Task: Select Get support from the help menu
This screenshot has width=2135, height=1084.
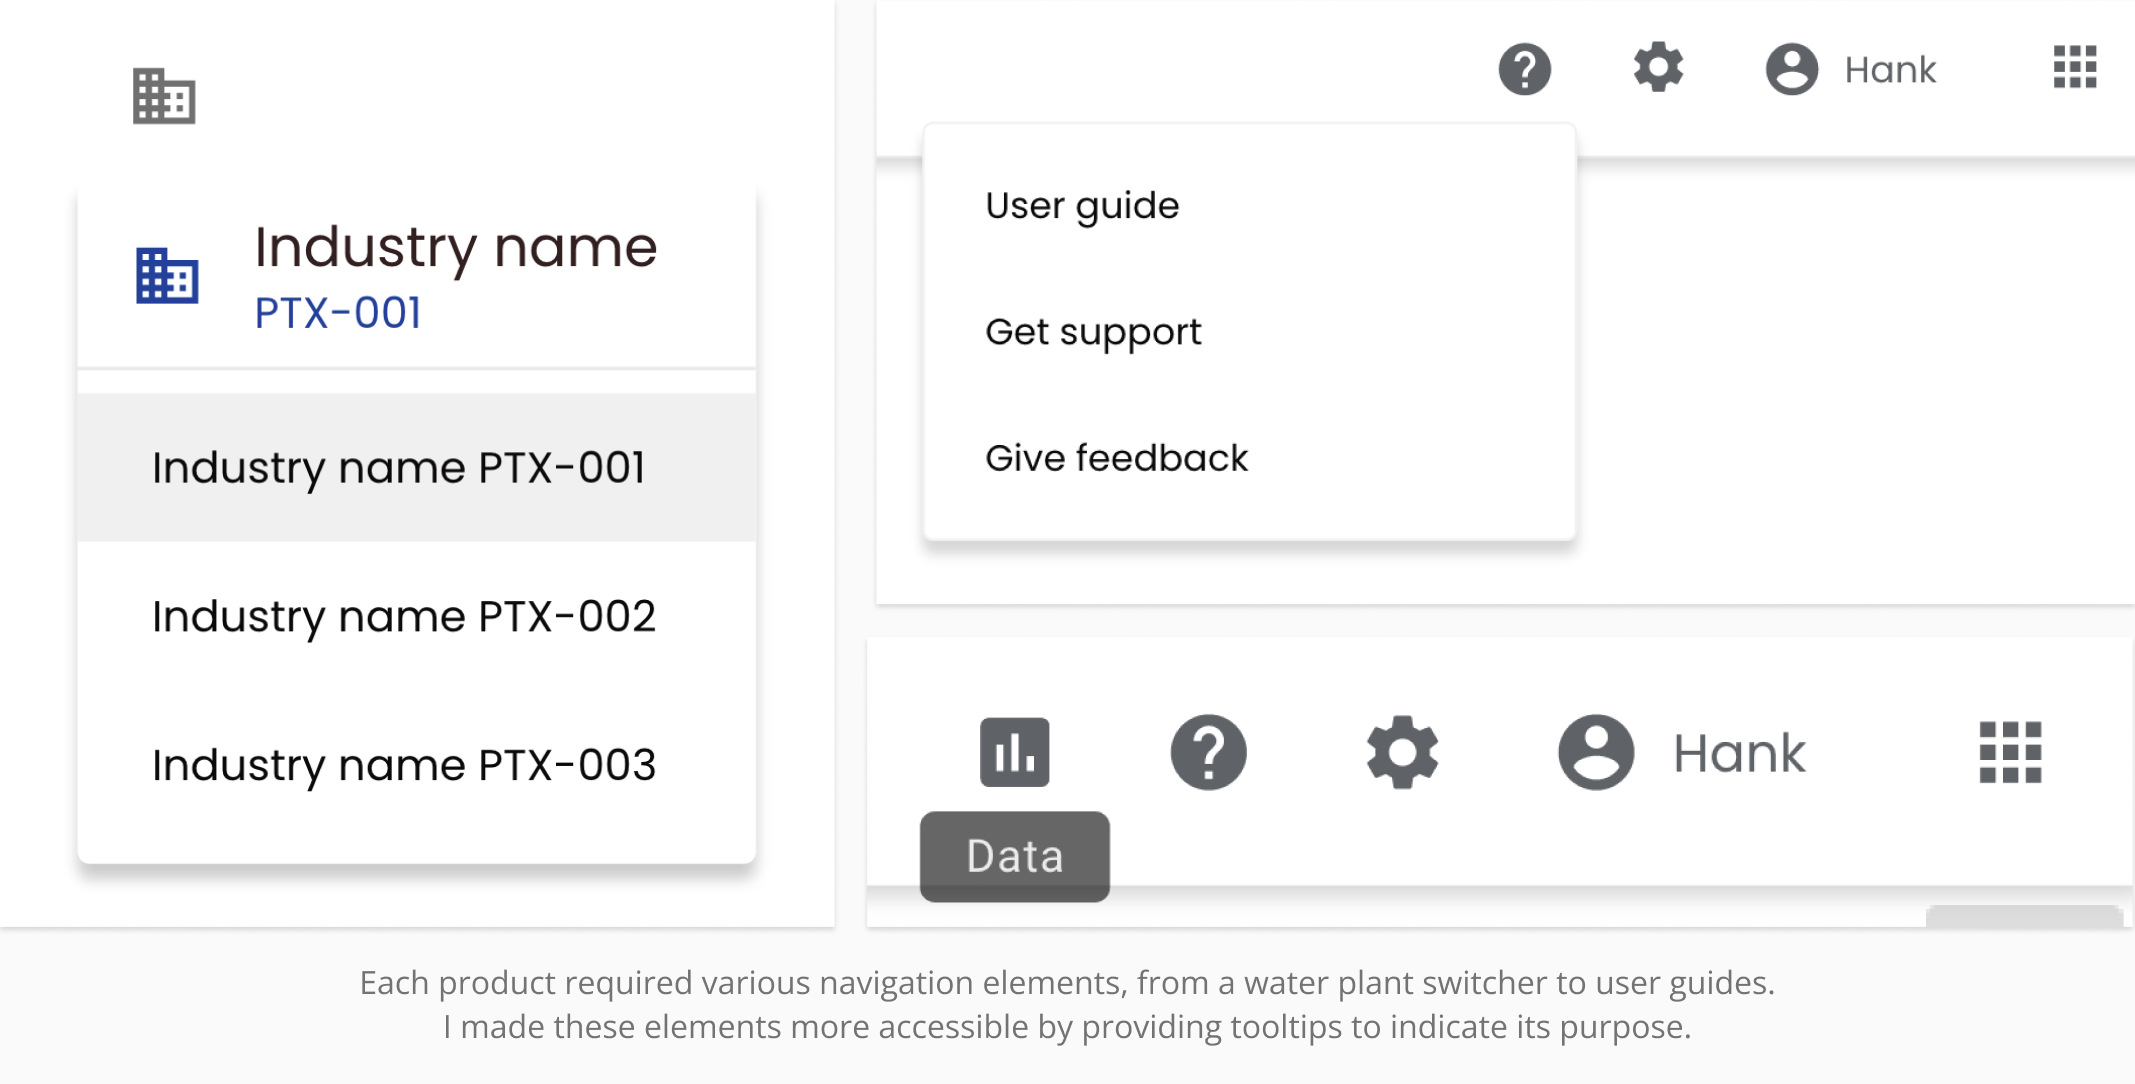Action: point(1093,332)
